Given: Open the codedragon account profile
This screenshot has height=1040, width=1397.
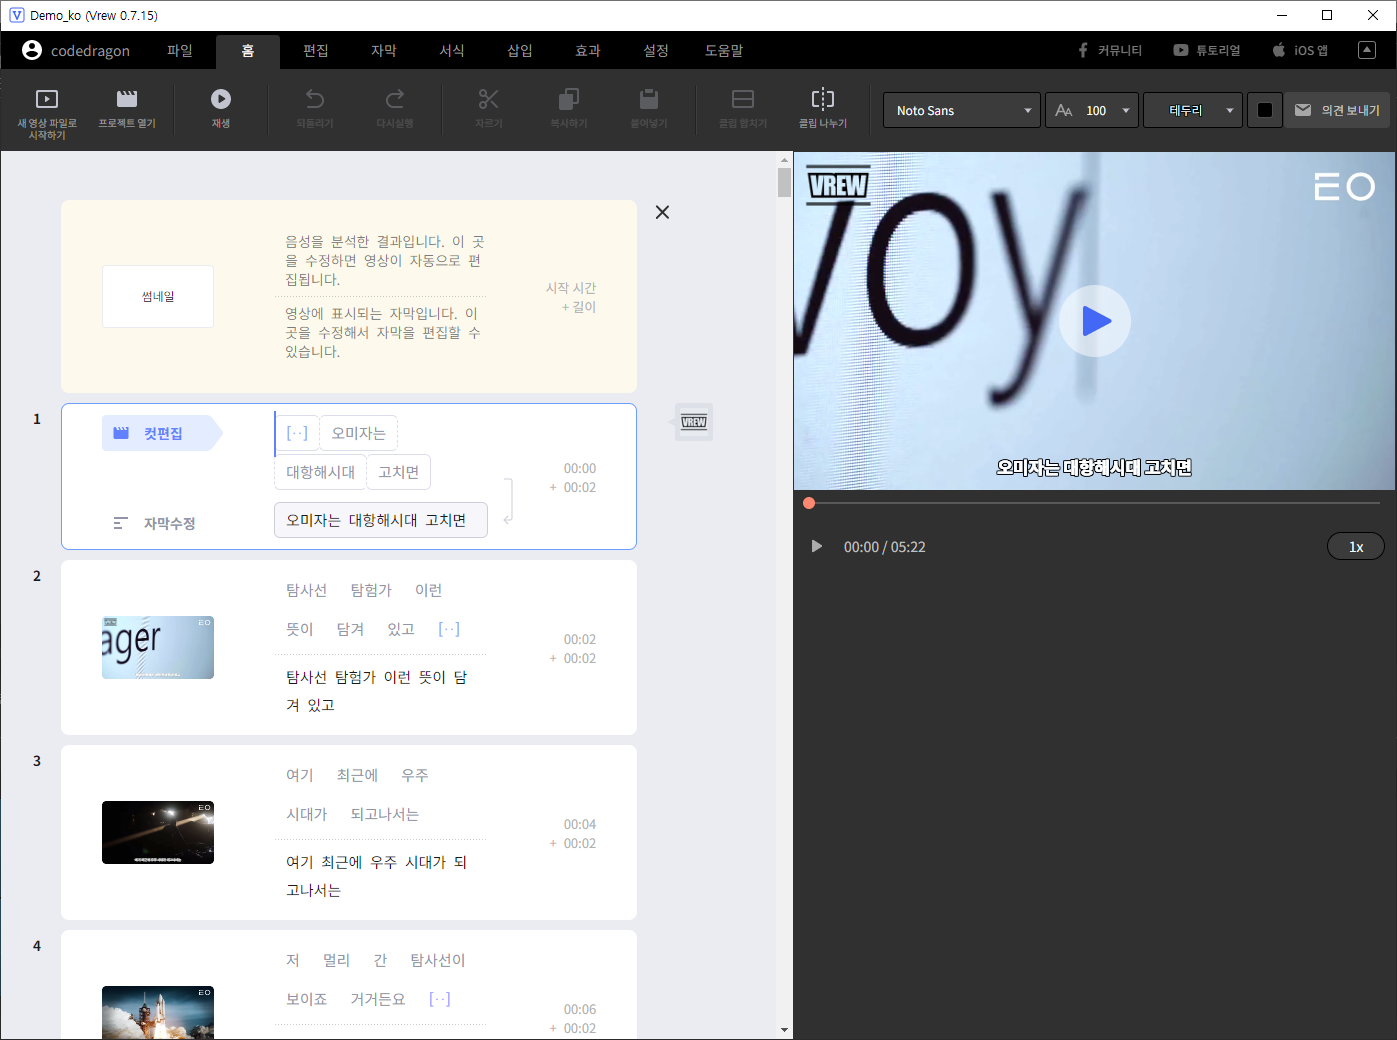Looking at the screenshot, I should [x=76, y=50].
